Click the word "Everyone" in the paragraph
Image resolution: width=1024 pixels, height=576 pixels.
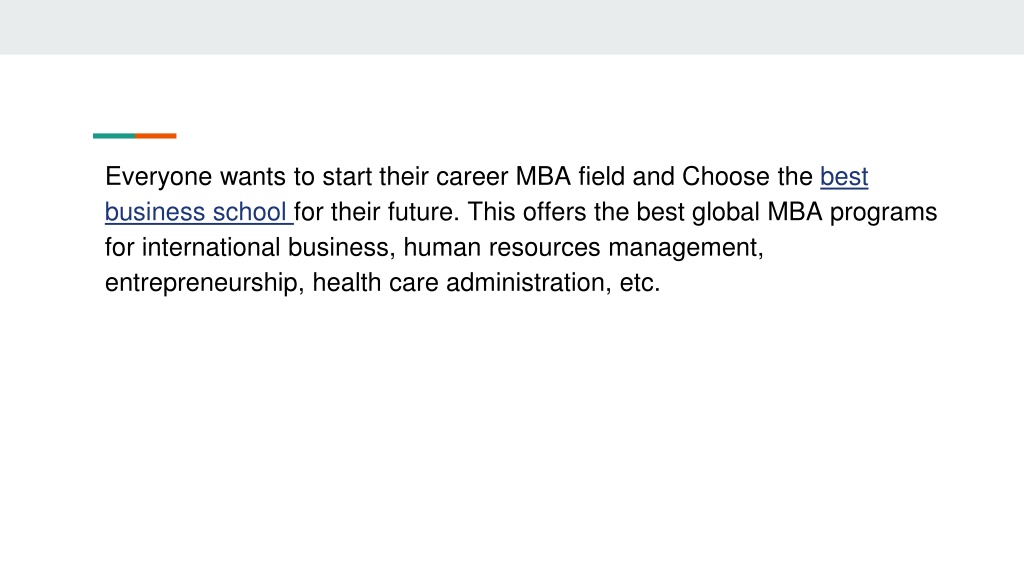(x=159, y=177)
